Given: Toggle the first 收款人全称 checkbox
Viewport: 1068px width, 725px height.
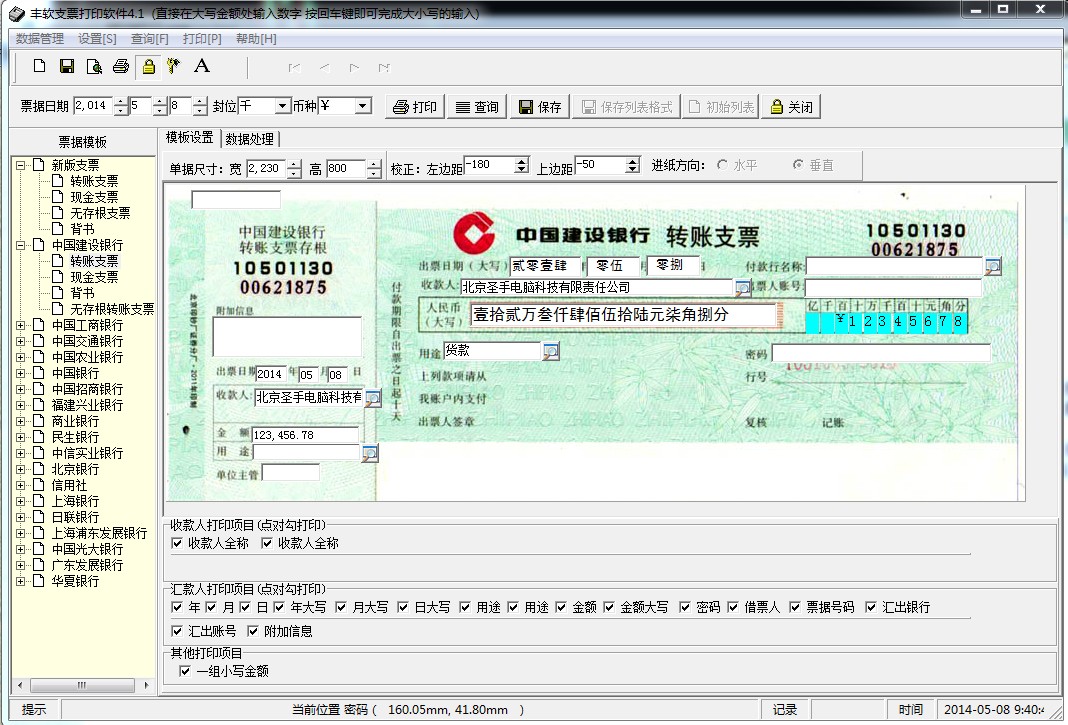Looking at the screenshot, I should (x=177, y=543).
